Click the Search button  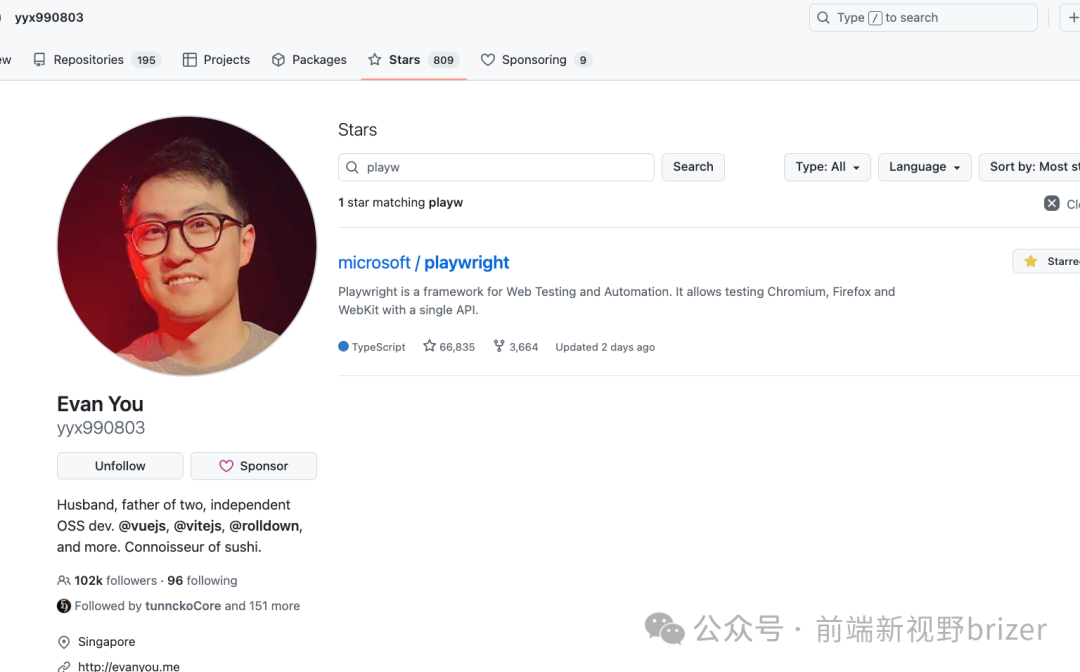point(693,167)
